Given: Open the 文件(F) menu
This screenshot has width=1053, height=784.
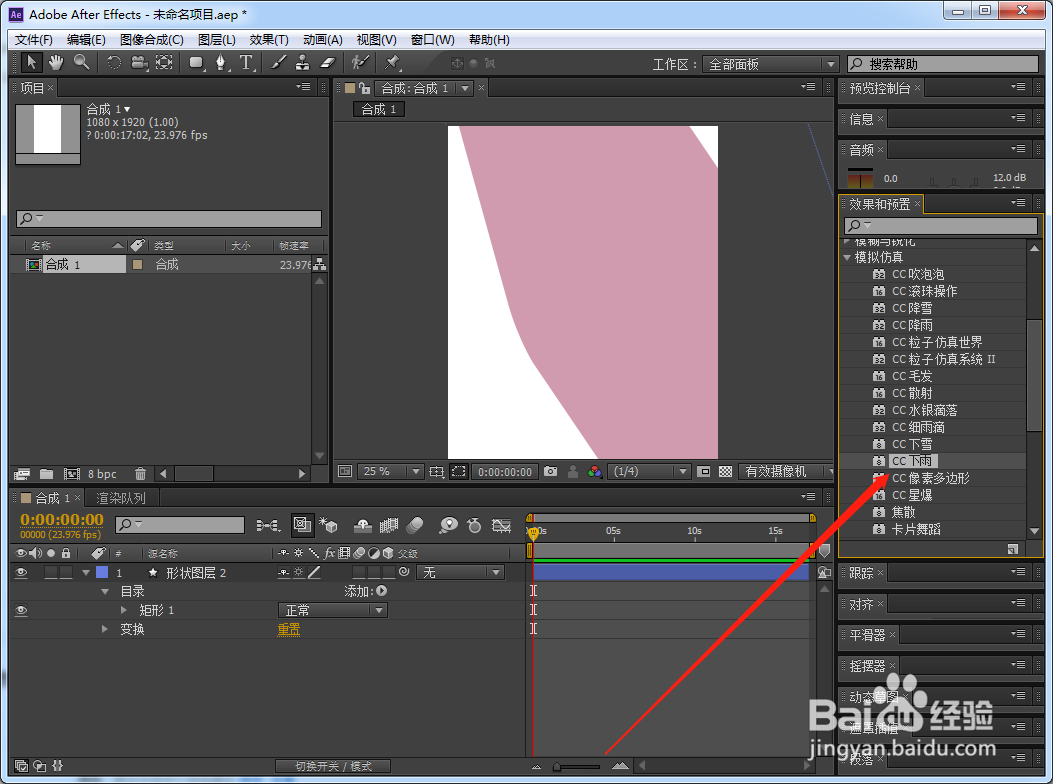Looking at the screenshot, I should coord(34,40).
